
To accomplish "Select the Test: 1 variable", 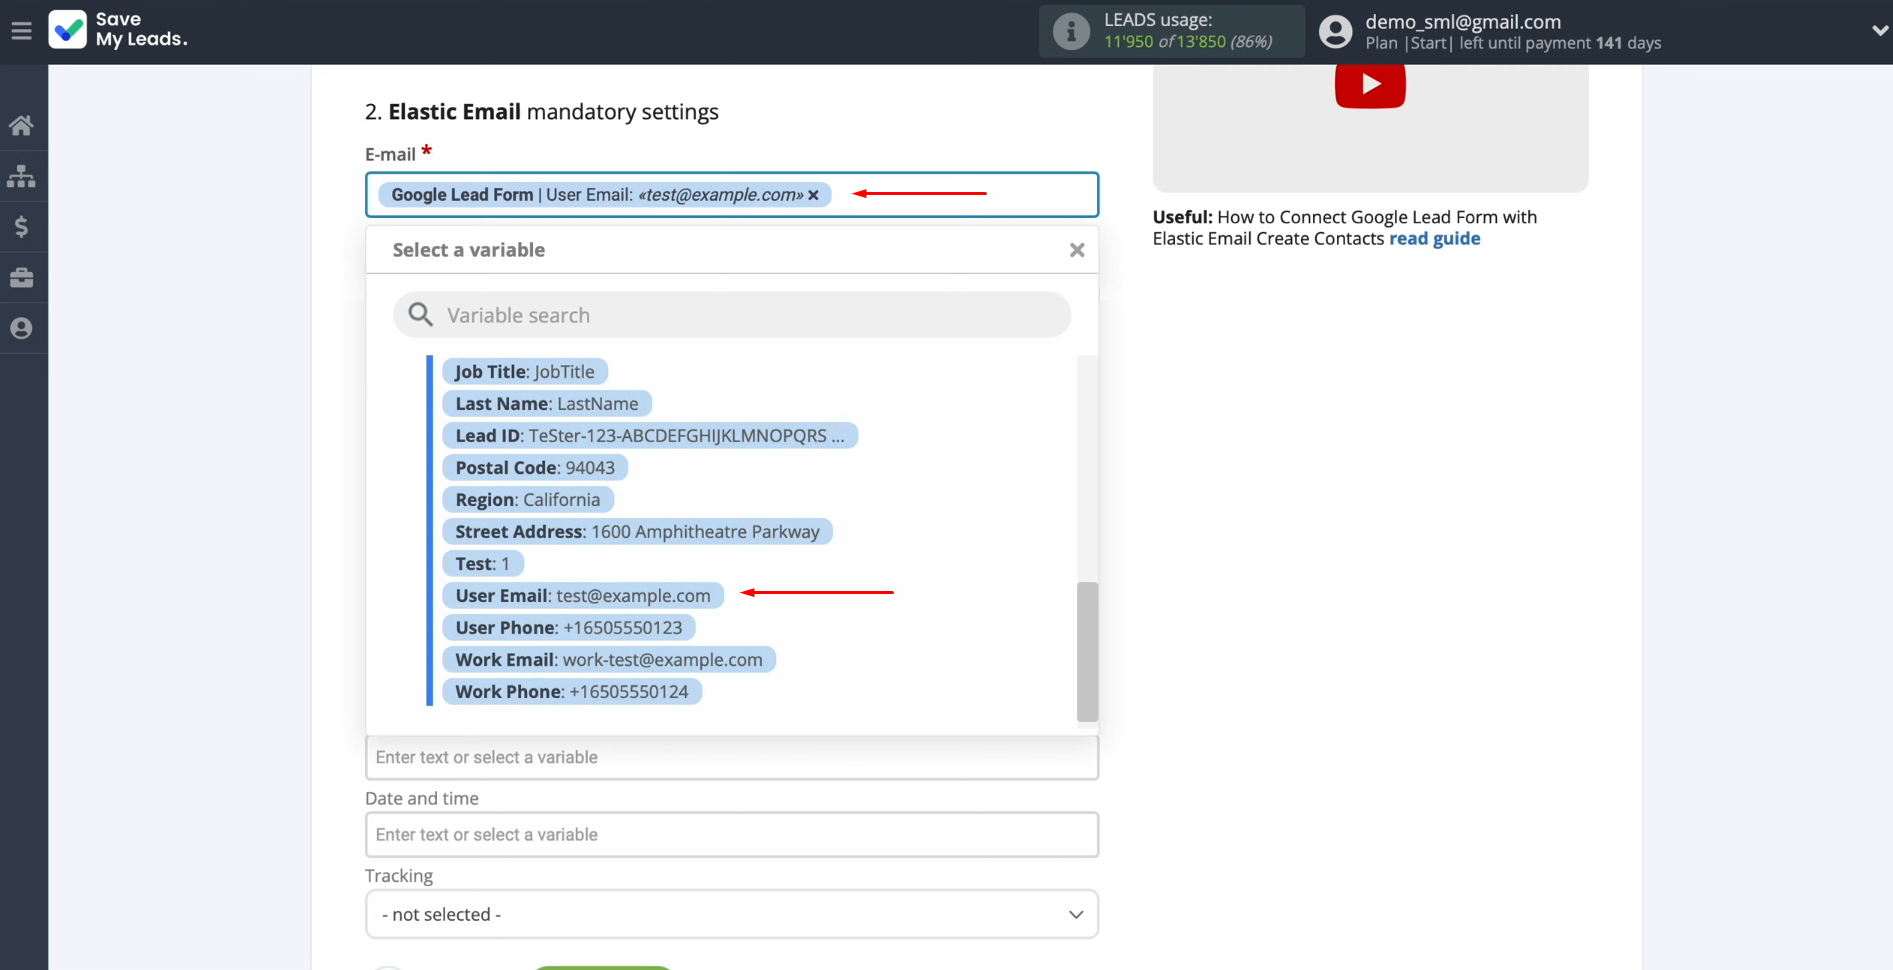I will [x=483, y=564].
